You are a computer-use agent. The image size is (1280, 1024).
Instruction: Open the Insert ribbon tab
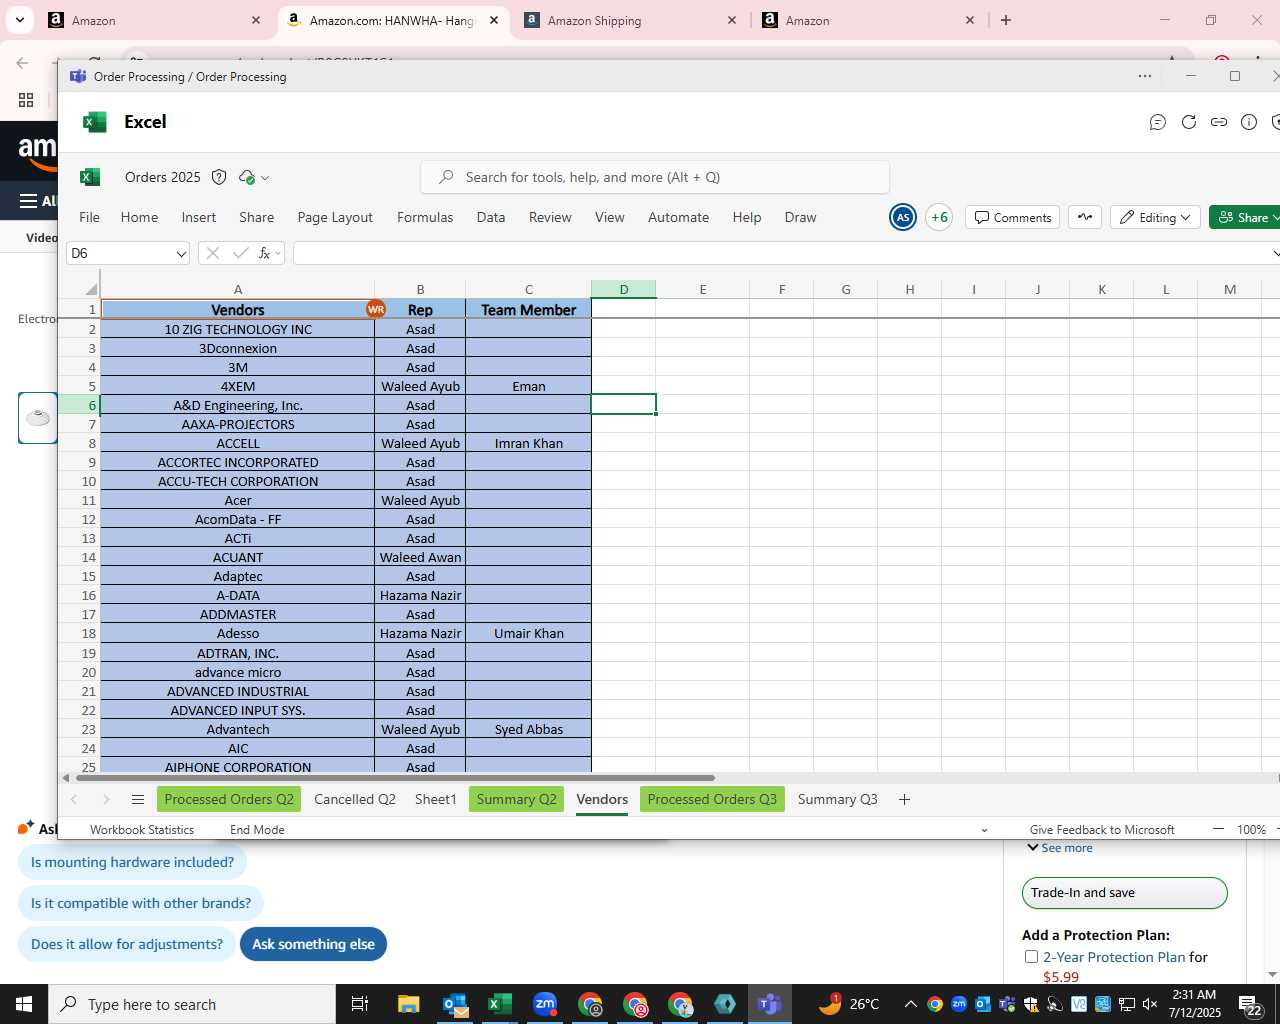point(198,217)
